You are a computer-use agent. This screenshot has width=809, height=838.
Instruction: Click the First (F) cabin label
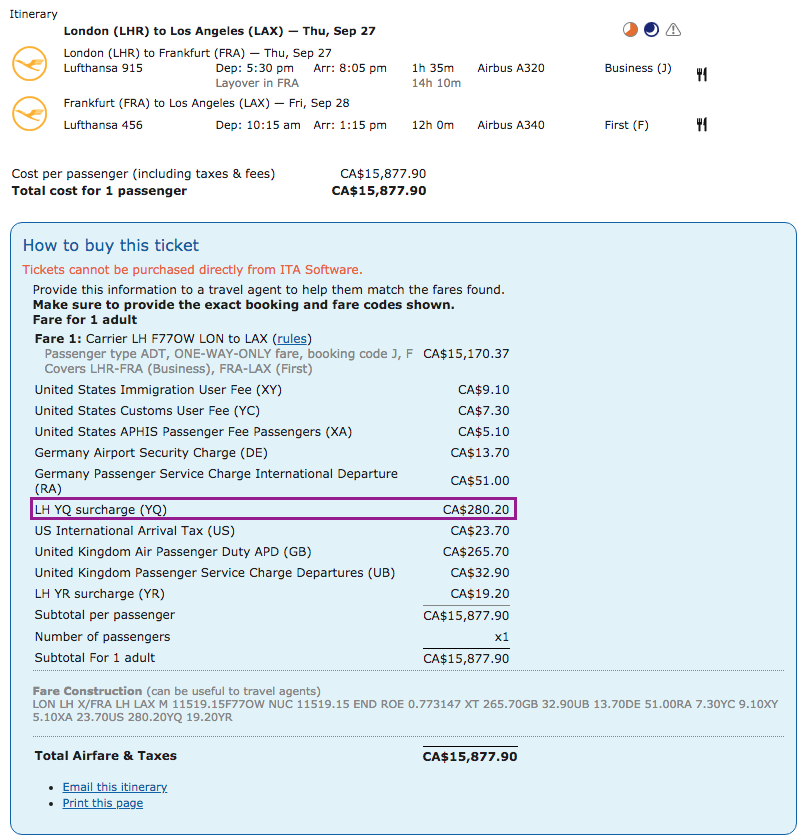pos(627,126)
